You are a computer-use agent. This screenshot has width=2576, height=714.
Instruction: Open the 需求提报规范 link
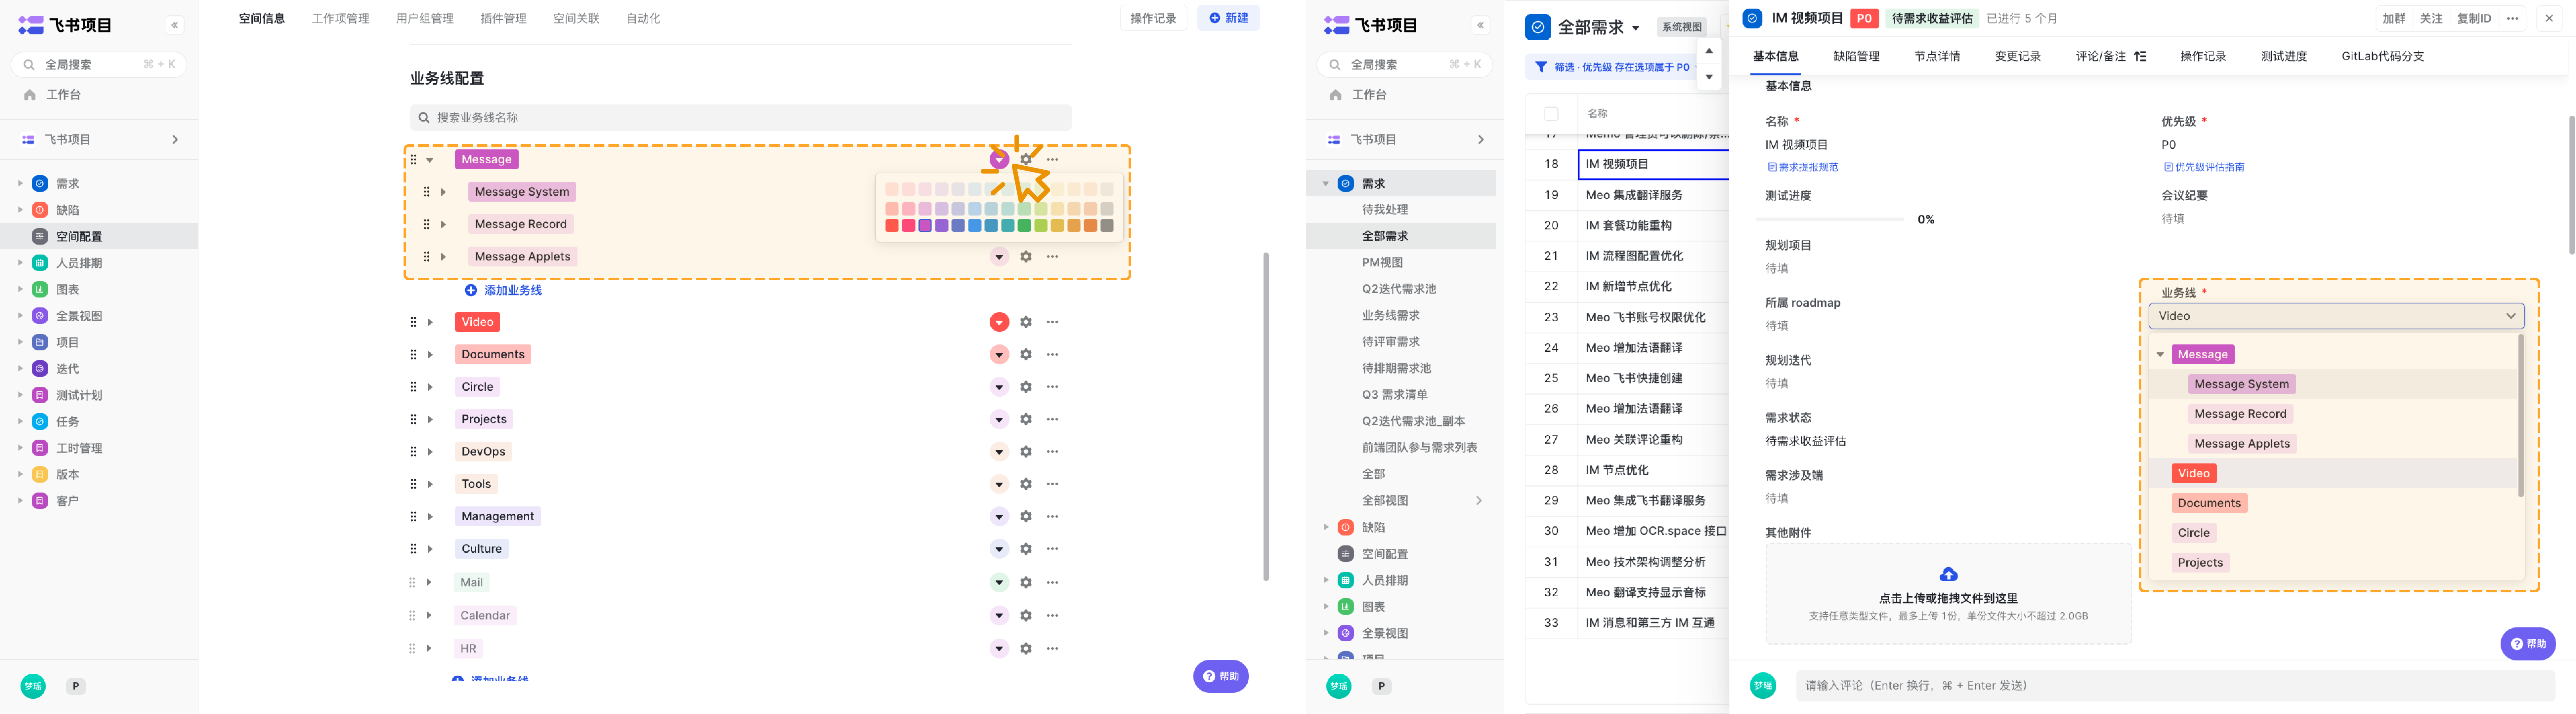(1803, 167)
